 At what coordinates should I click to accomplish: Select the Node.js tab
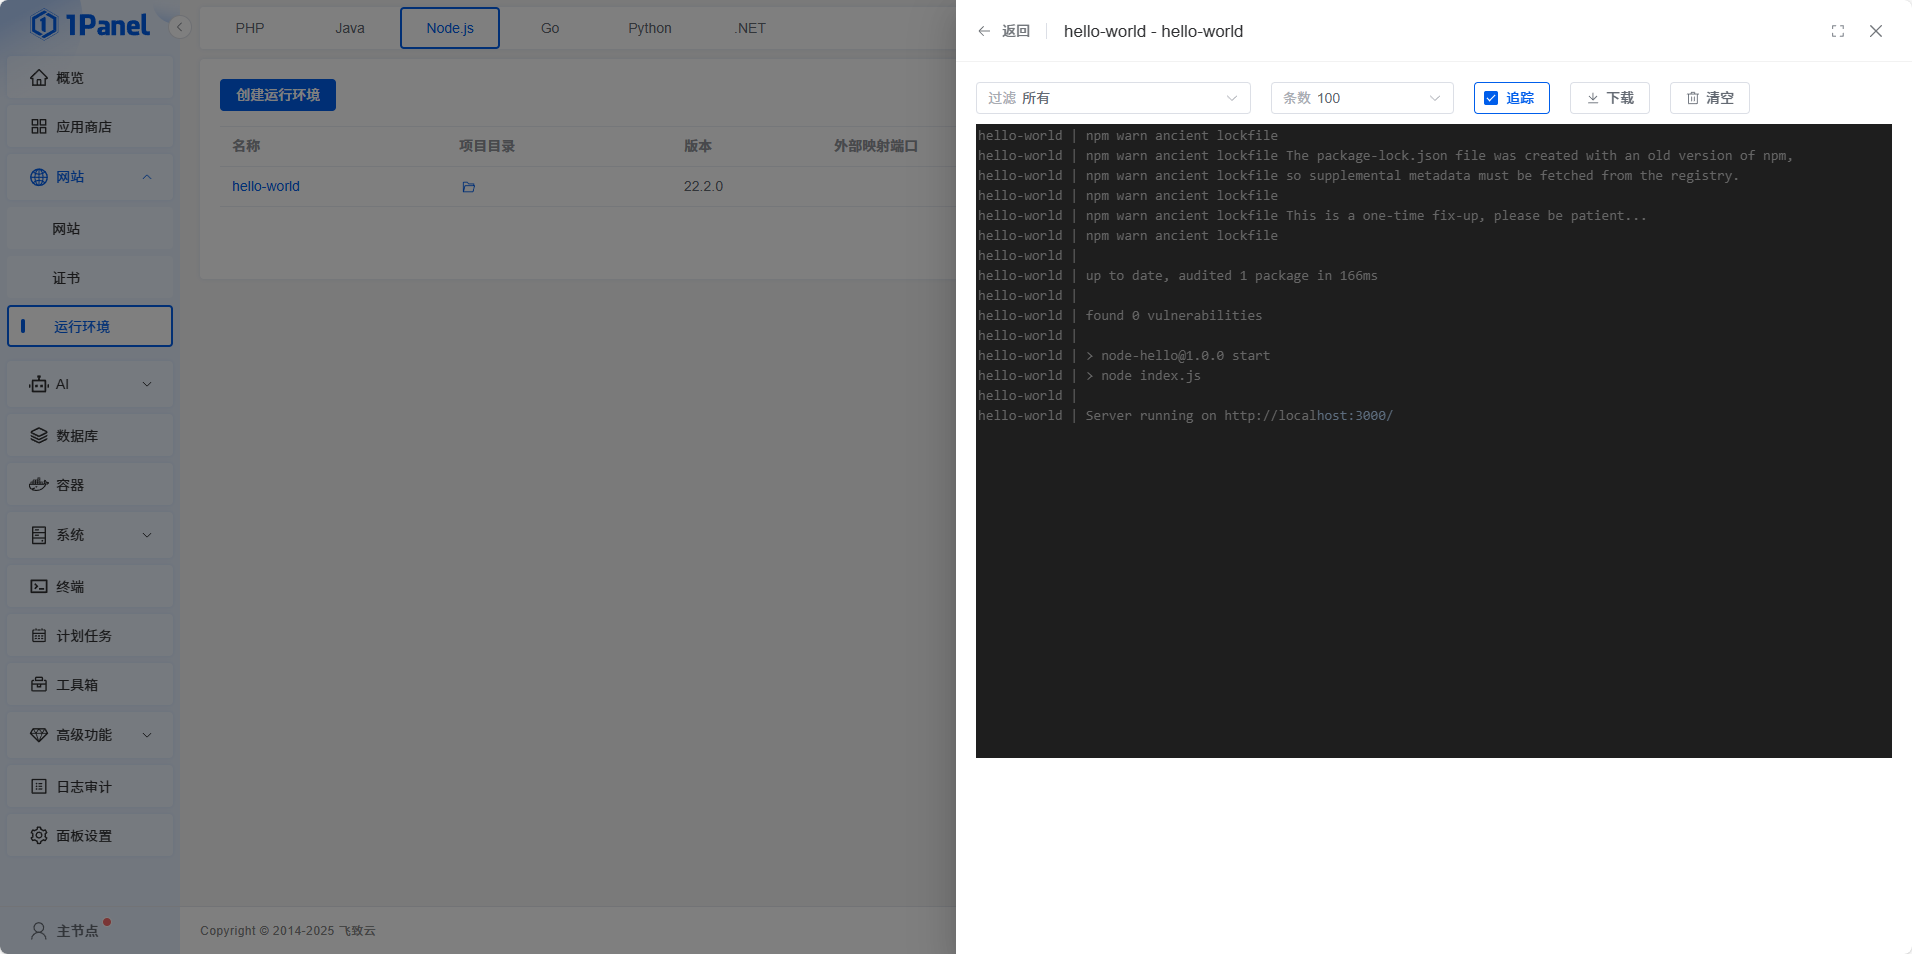(x=450, y=28)
